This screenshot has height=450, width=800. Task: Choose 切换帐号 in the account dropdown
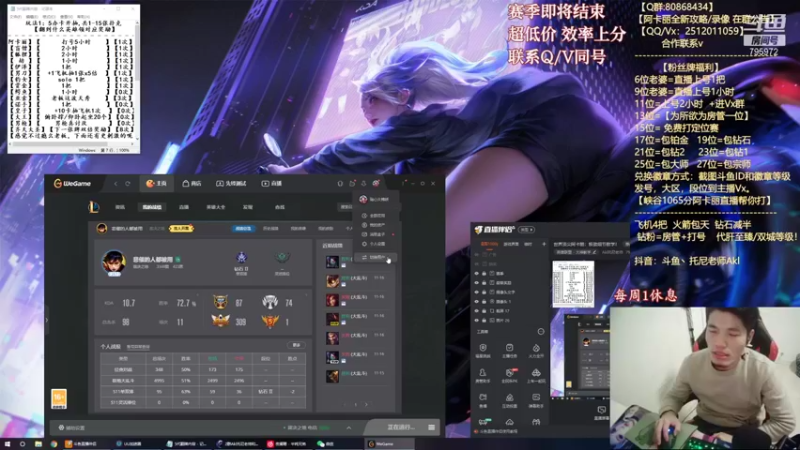pyautogui.click(x=375, y=258)
